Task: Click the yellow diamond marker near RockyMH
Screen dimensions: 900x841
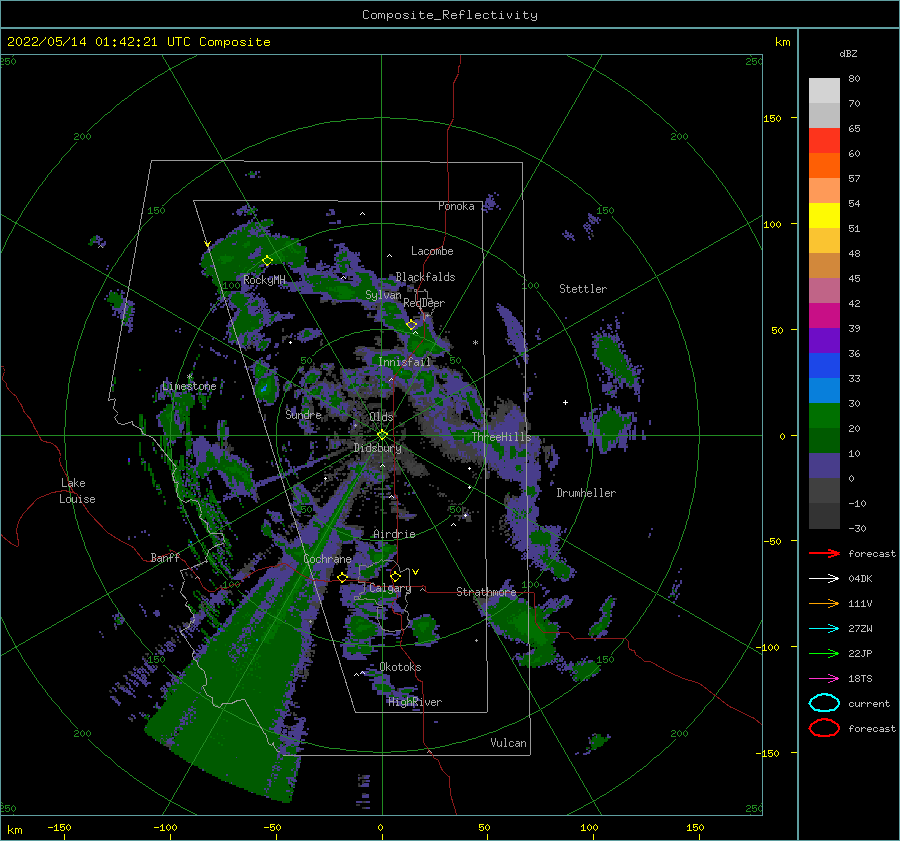Action: pos(267,261)
